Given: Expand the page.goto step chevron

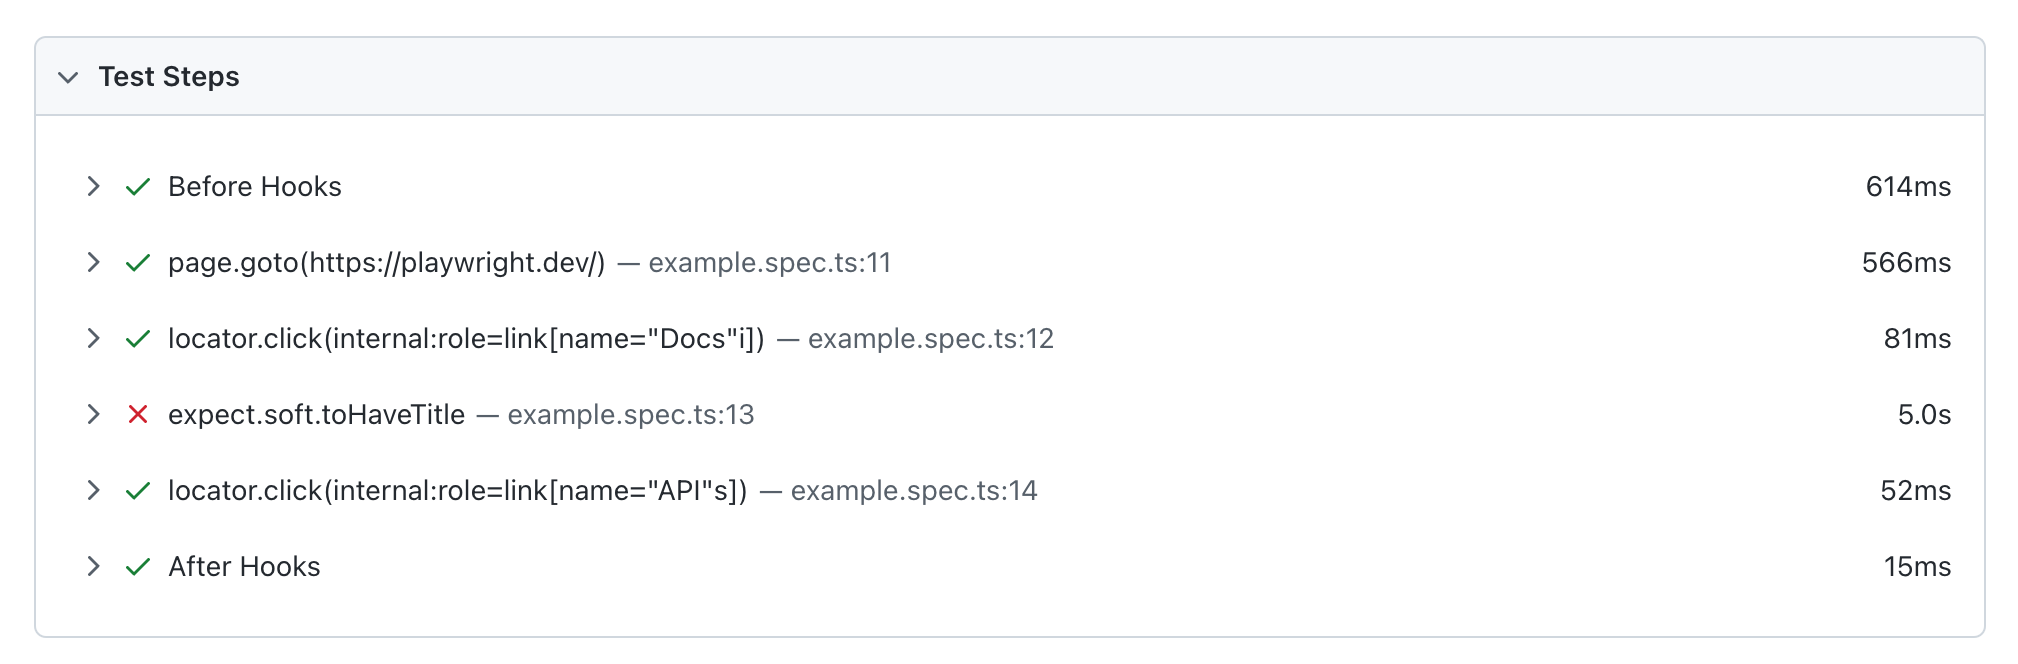Looking at the screenshot, I should (x=93, y=262).
